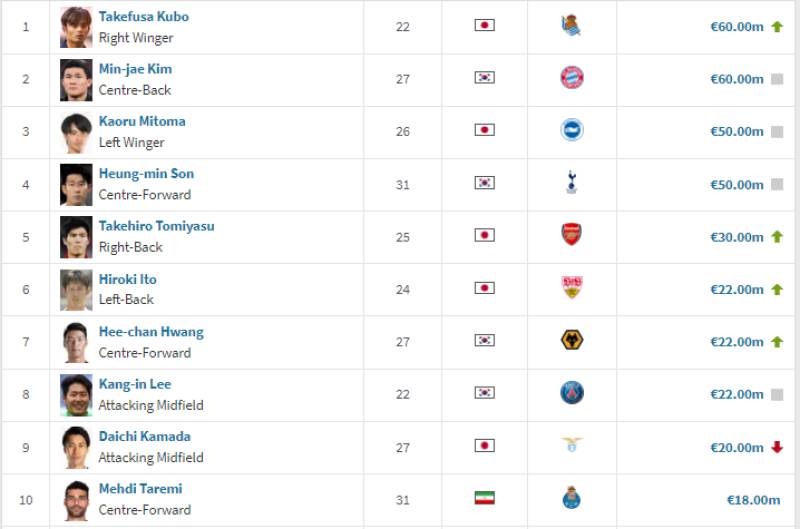
Task: Click the Bayern Munich club logo
Action: click(x=571, y=78)
